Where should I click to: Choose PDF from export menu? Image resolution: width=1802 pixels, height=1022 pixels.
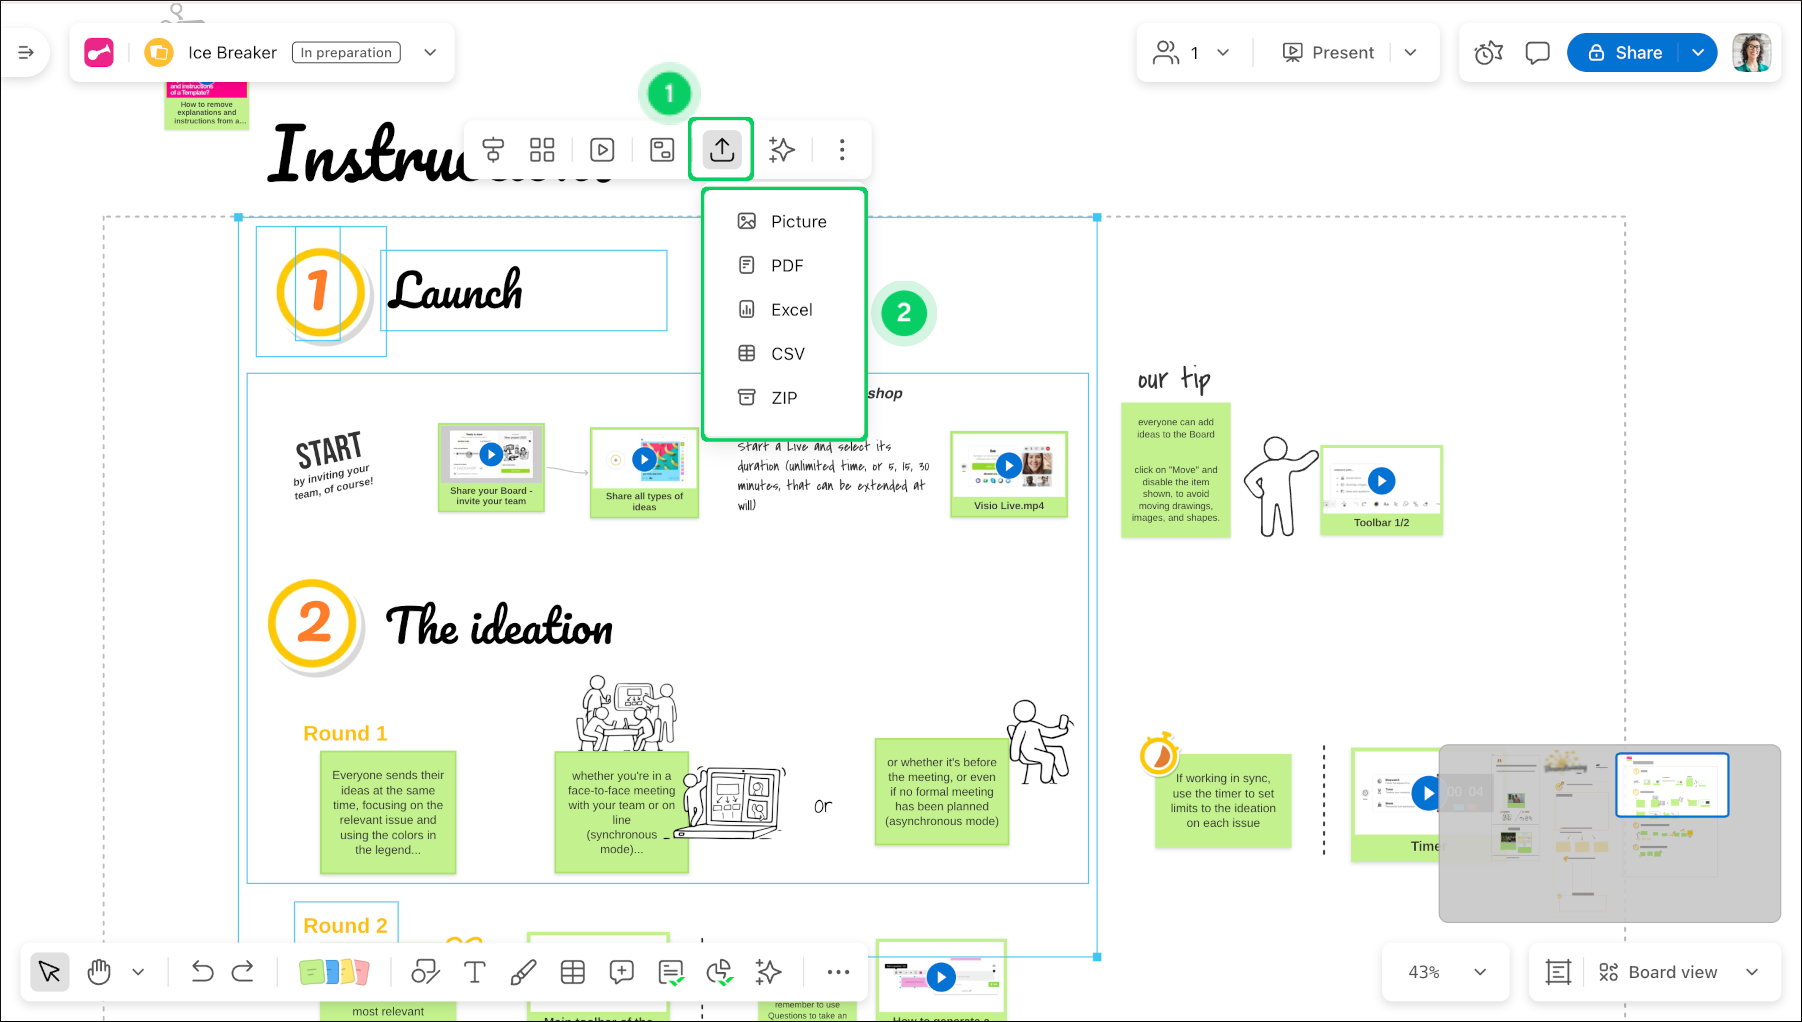[786, 266]
